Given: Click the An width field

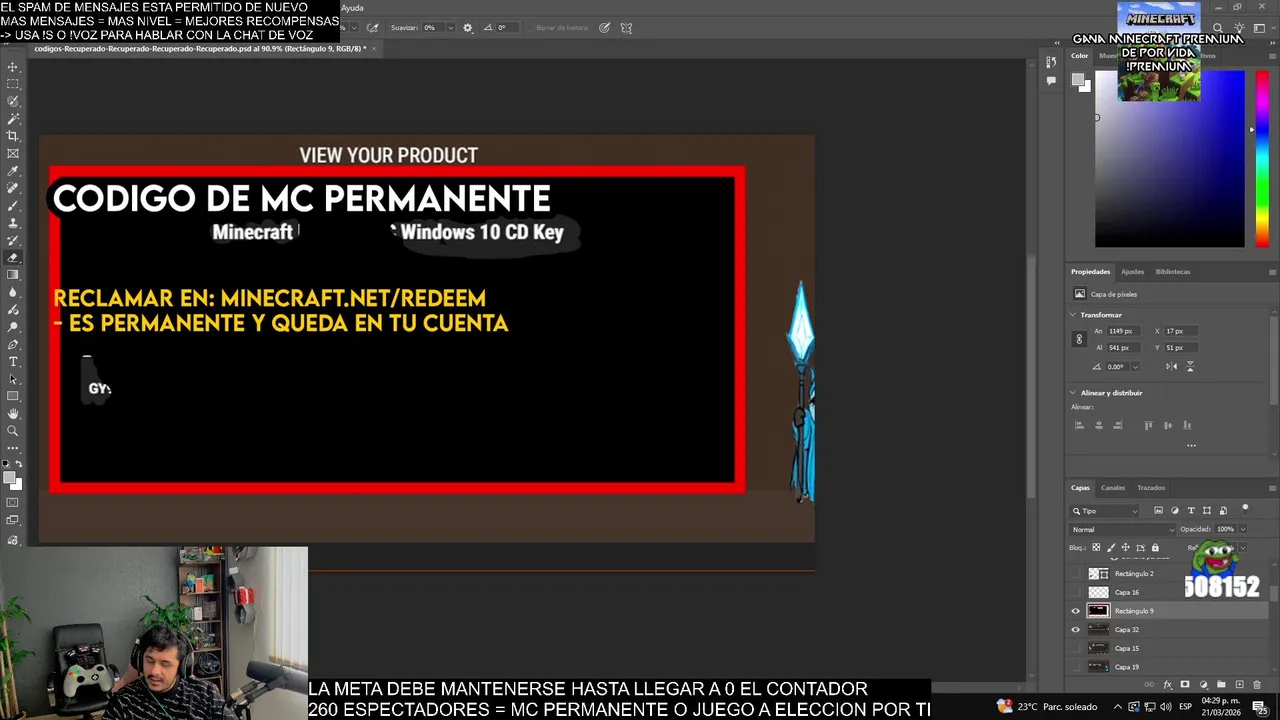Looking at the screenshot, I should pos(1124,331).
